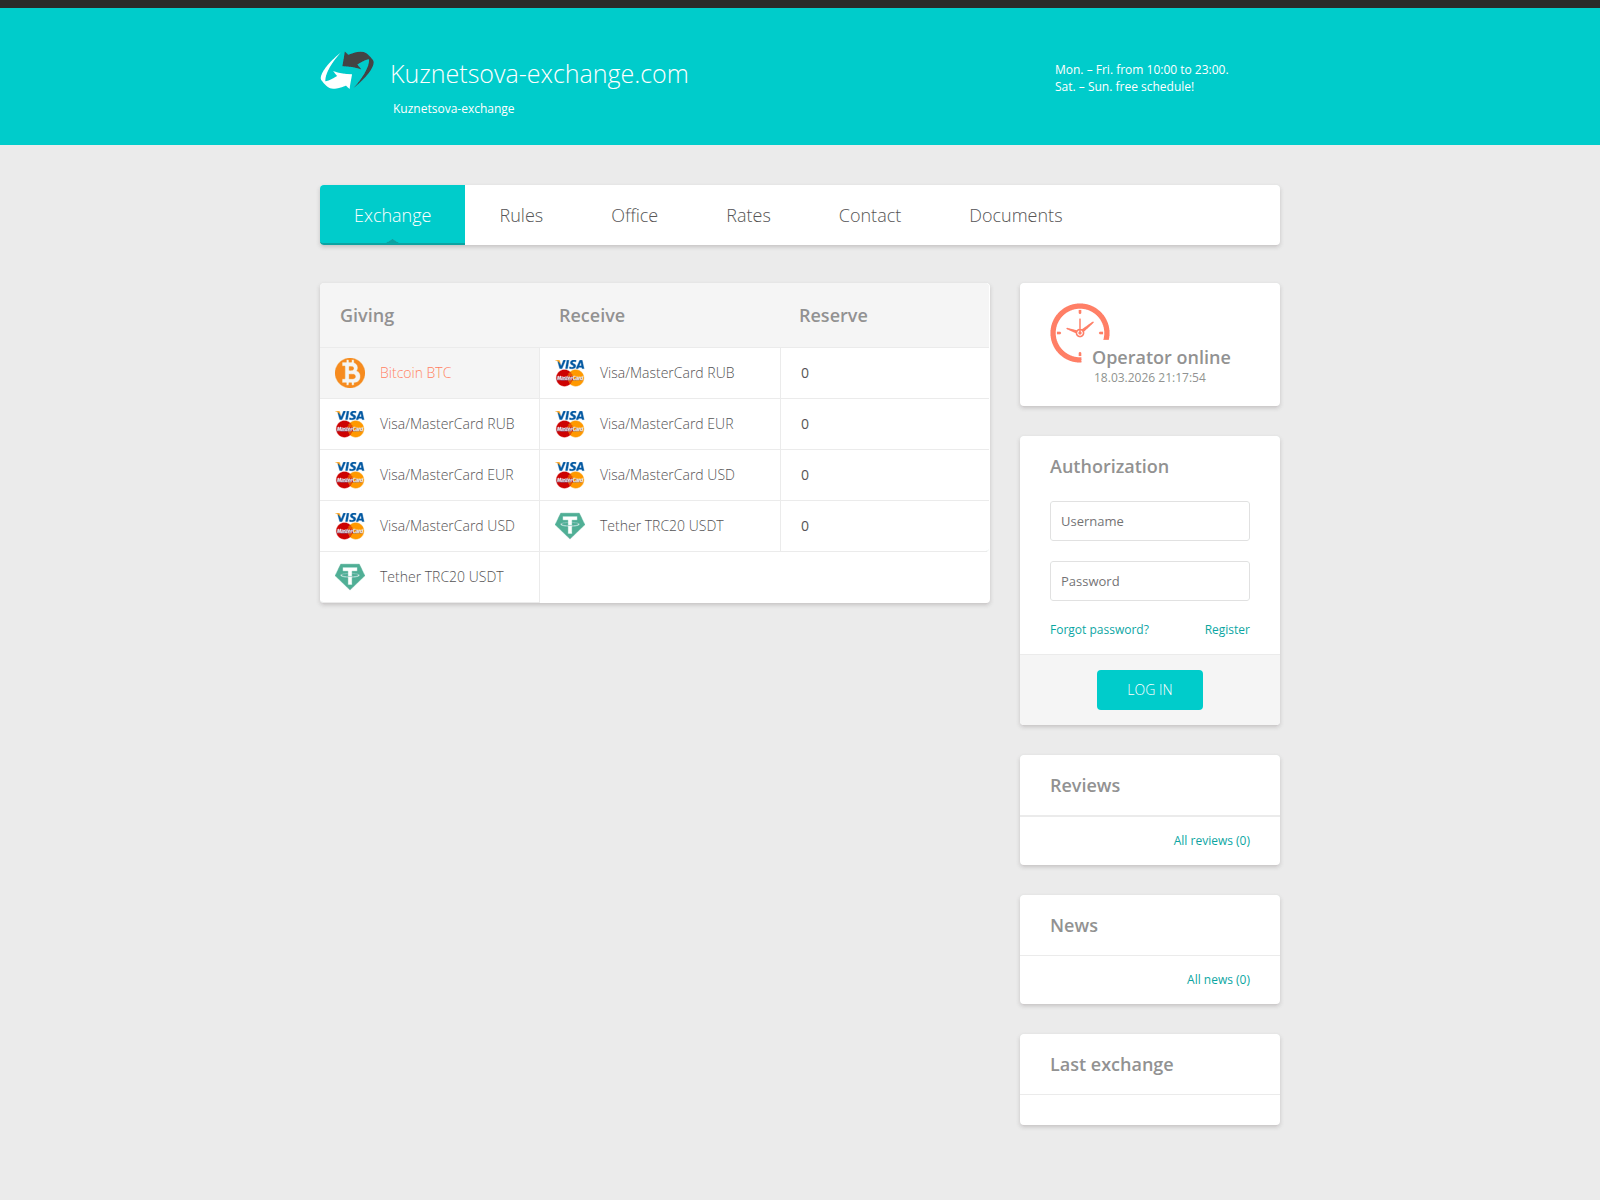Click the Authorization heading
1600x1200 pixels.
[1109, 467]
